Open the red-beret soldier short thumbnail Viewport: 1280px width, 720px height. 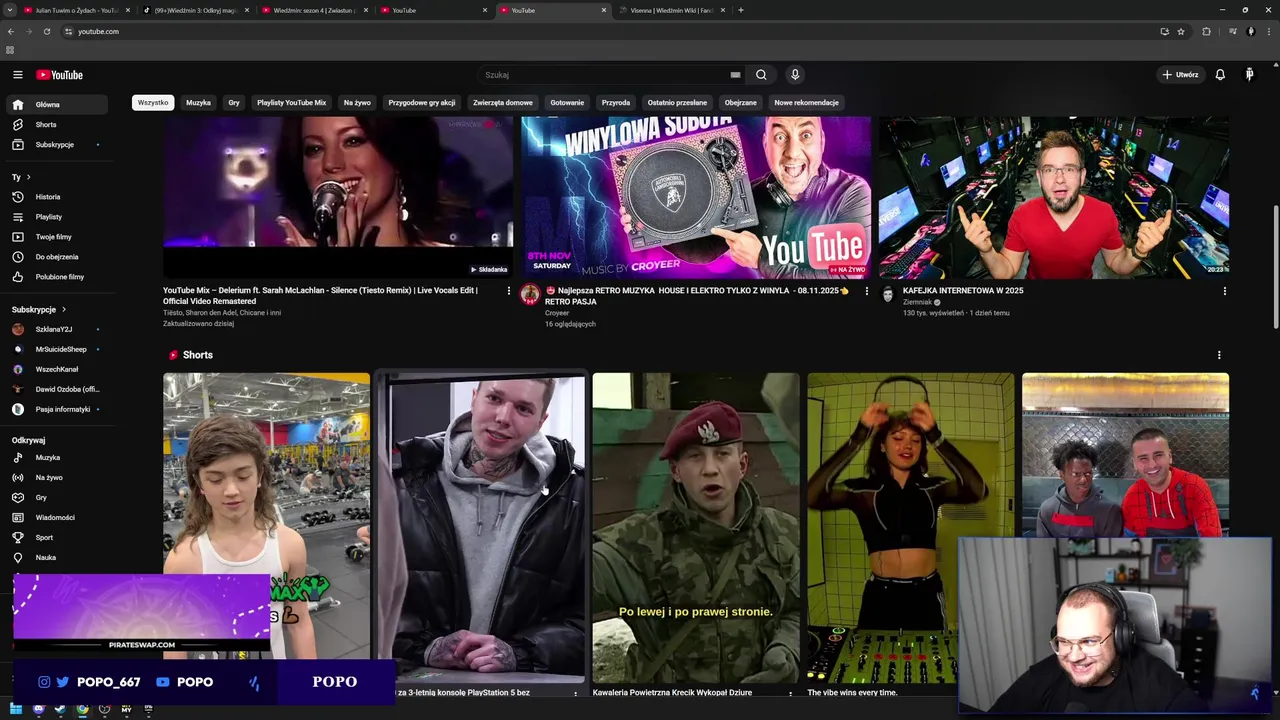[696, 528]
